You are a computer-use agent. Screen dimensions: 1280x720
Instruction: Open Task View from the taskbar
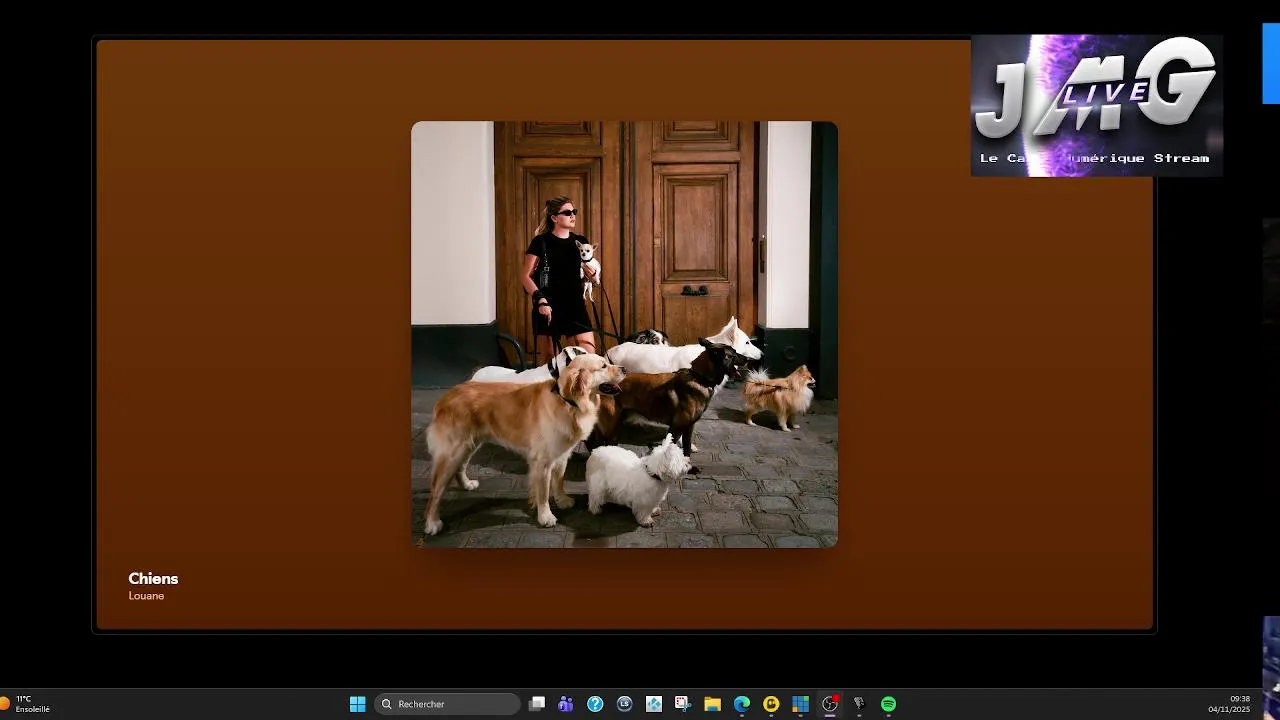coord(537,704)
